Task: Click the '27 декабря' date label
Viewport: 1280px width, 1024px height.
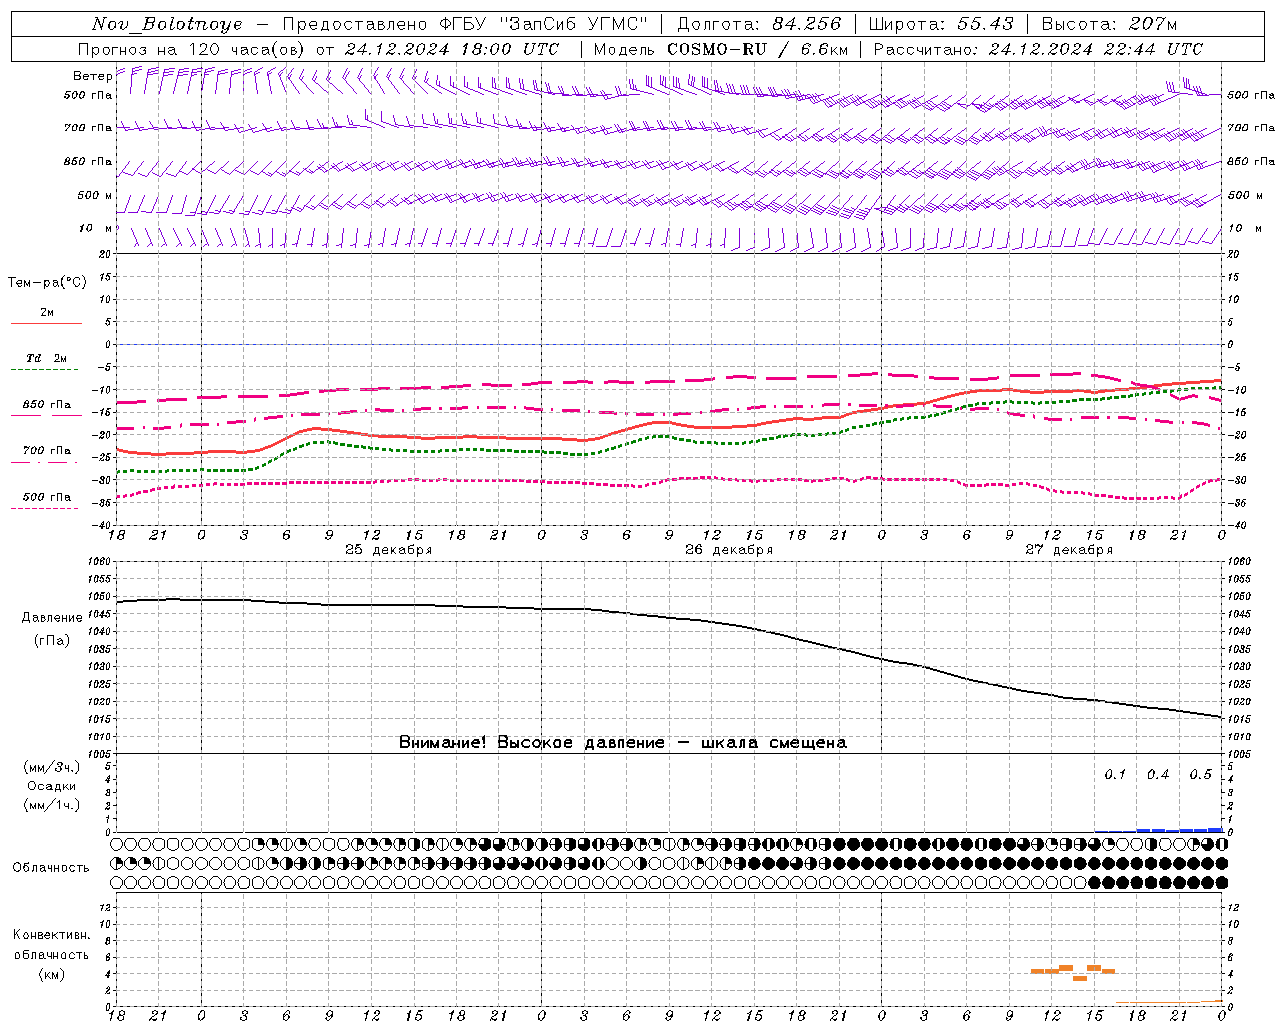Action: [1069, 550]
